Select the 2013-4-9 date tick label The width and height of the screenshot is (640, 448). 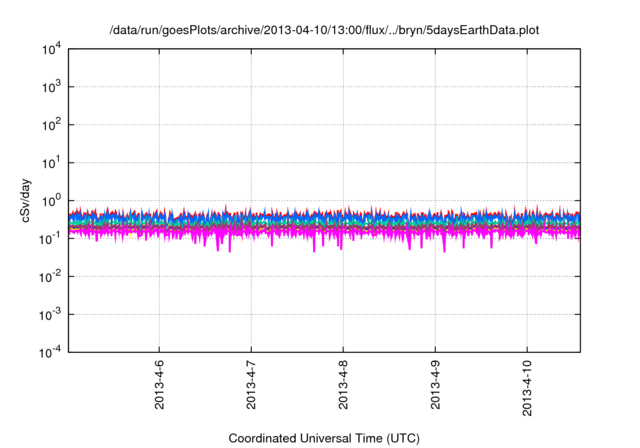(x=436, y=385)
